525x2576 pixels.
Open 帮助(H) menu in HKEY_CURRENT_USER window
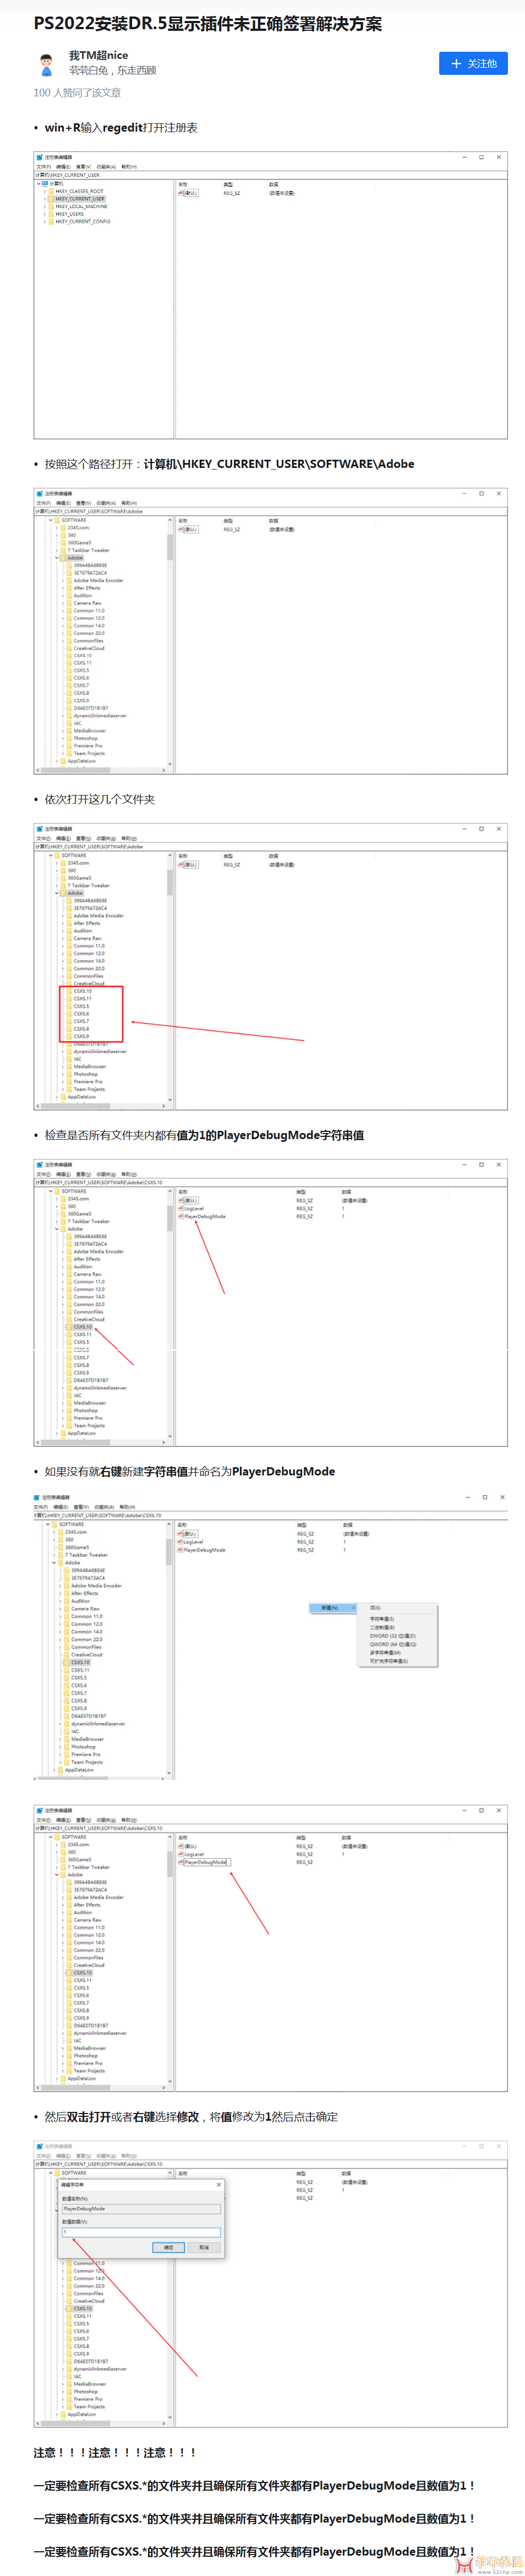pyautogui.click(x=129, y=167)
